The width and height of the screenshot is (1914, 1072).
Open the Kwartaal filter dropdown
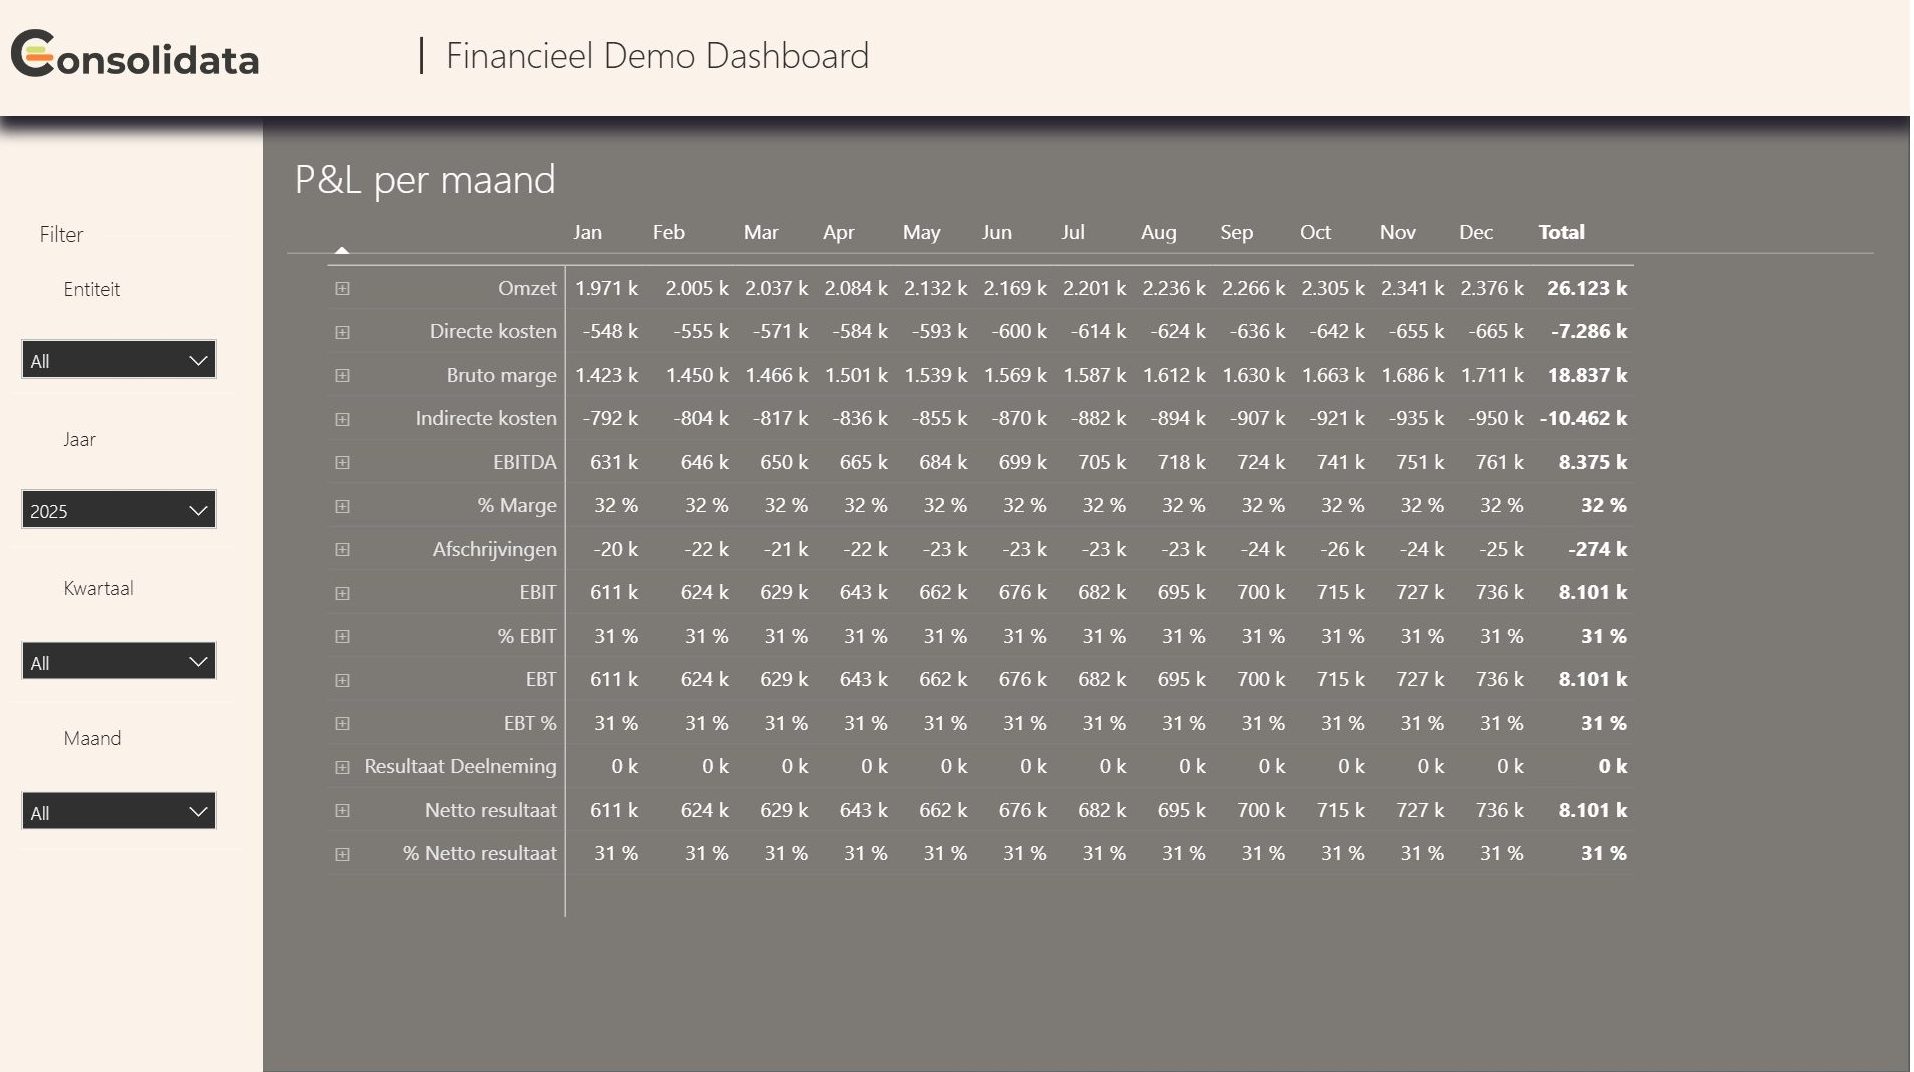(x=119, y=661)
